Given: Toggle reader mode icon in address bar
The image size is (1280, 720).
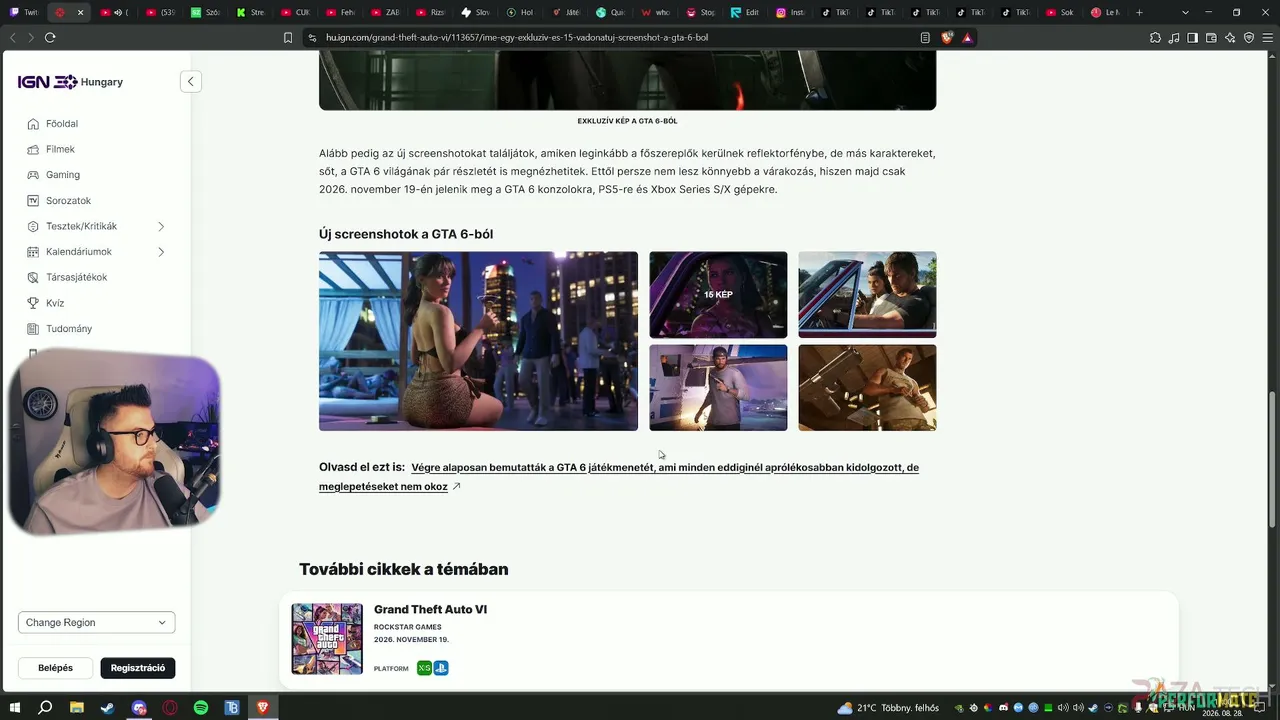Looking at the screenshot, I should (925, 37).
